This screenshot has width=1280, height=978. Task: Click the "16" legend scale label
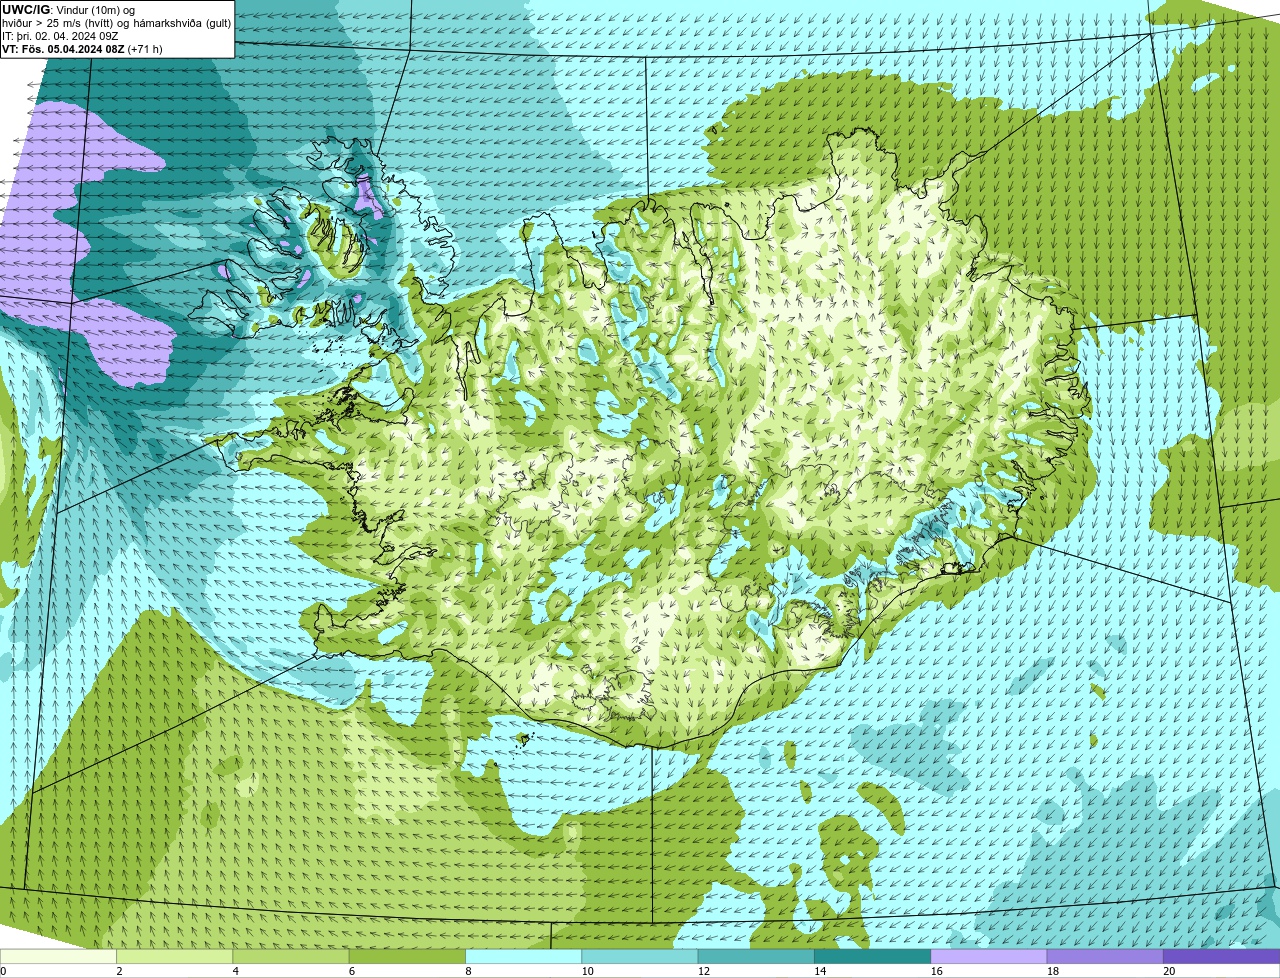(x=936, y=971)
